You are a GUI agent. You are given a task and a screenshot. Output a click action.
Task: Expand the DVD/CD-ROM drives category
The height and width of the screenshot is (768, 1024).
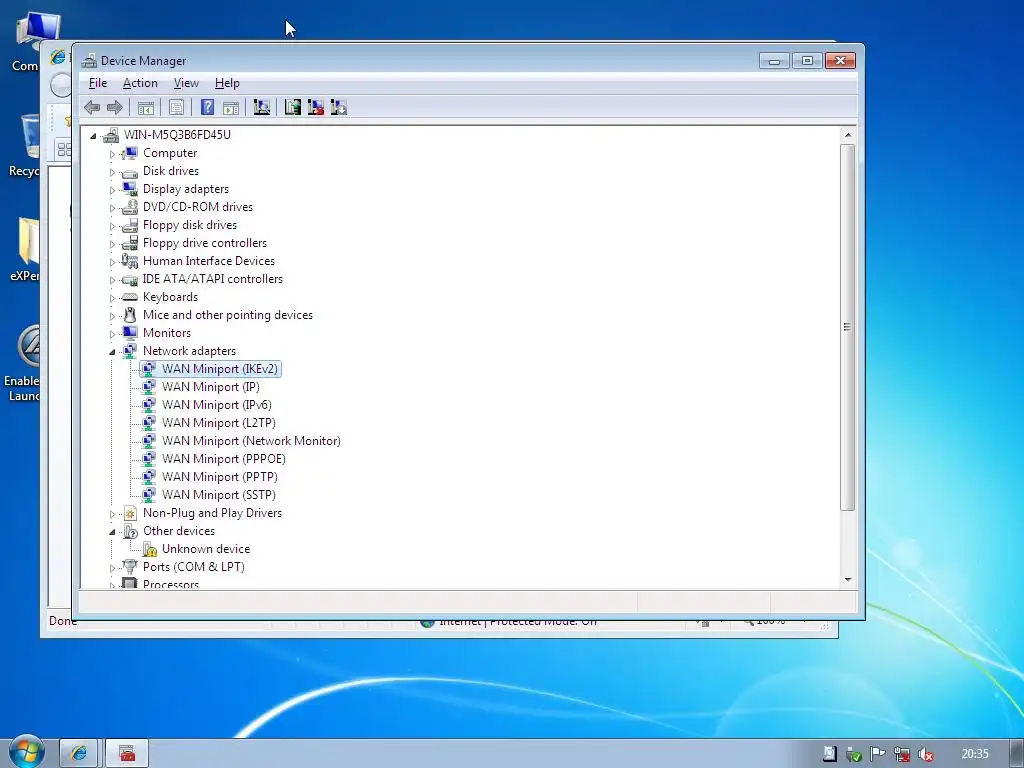pyautogui.click(x=112, y=208)
